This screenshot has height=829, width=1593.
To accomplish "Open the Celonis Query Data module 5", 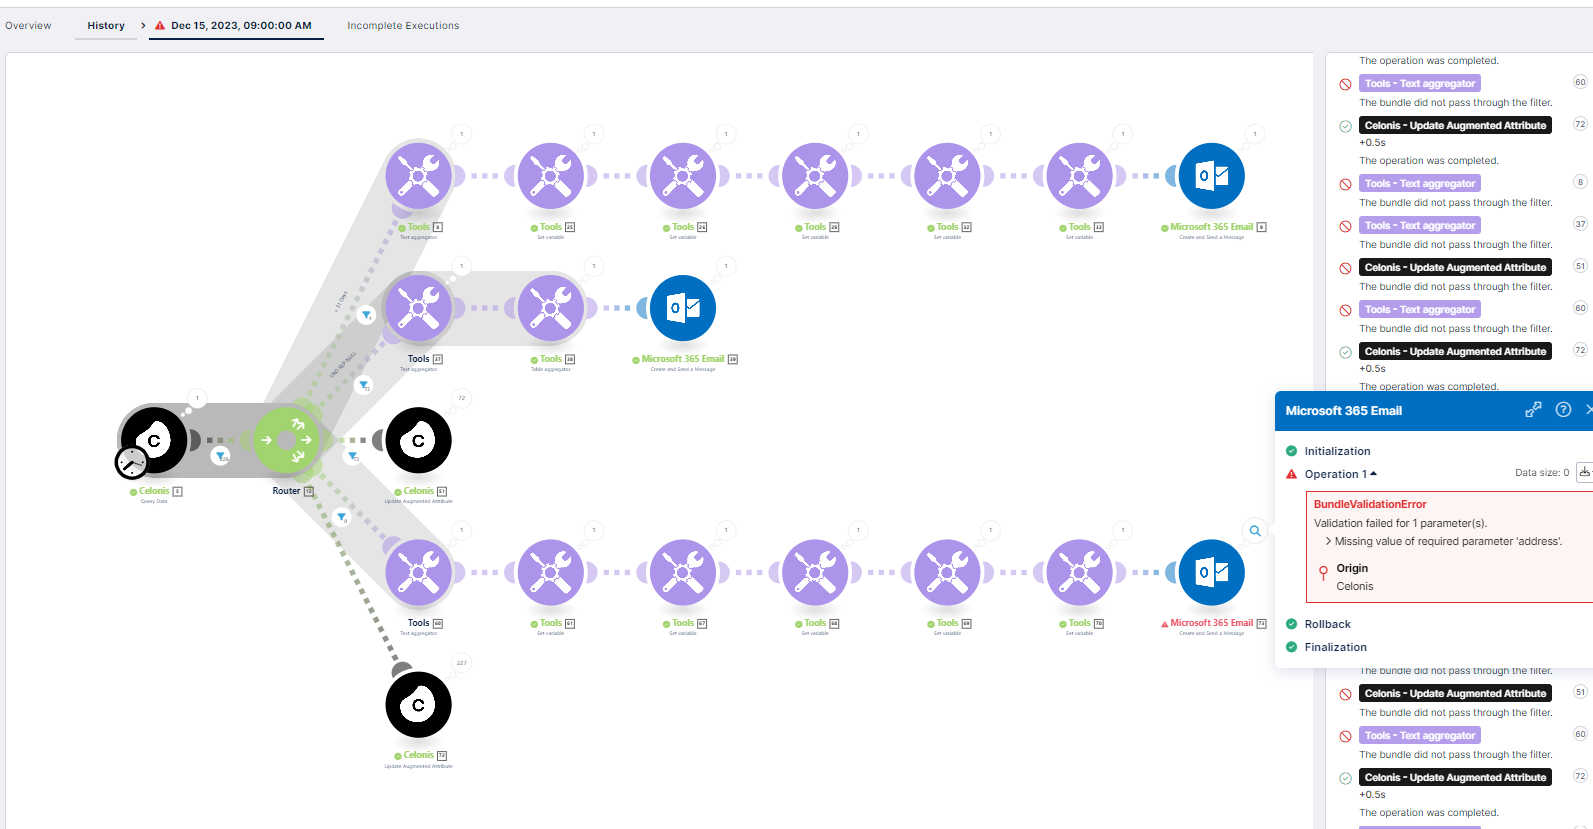I will (154, 440).
